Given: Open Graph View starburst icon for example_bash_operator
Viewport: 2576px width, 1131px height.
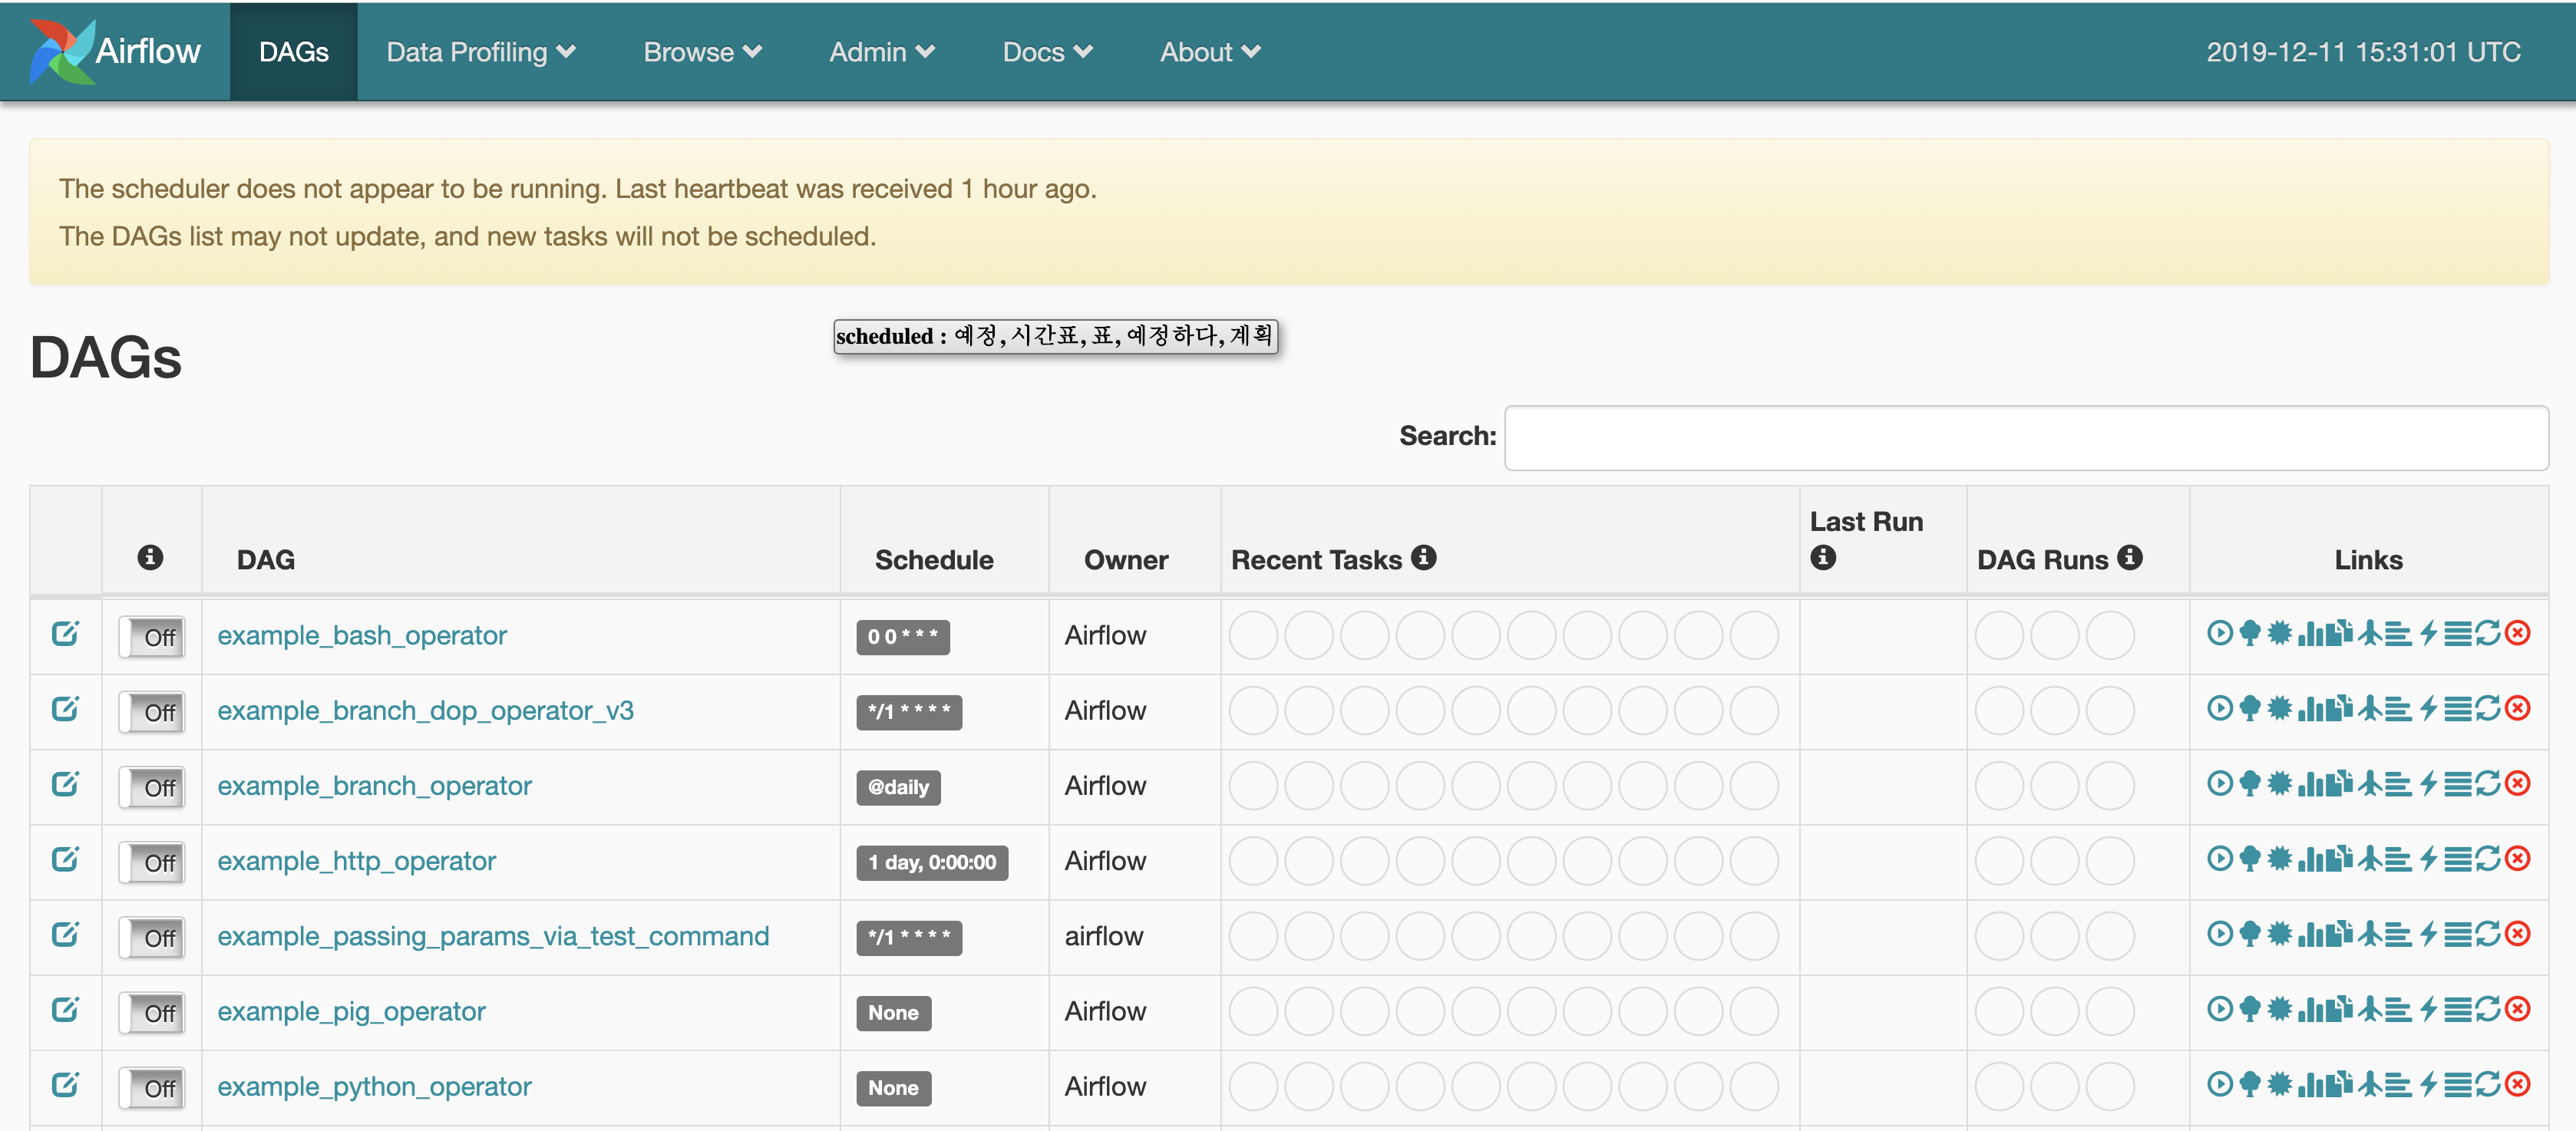Looking at the screenshot, I should pos(2279,633).
